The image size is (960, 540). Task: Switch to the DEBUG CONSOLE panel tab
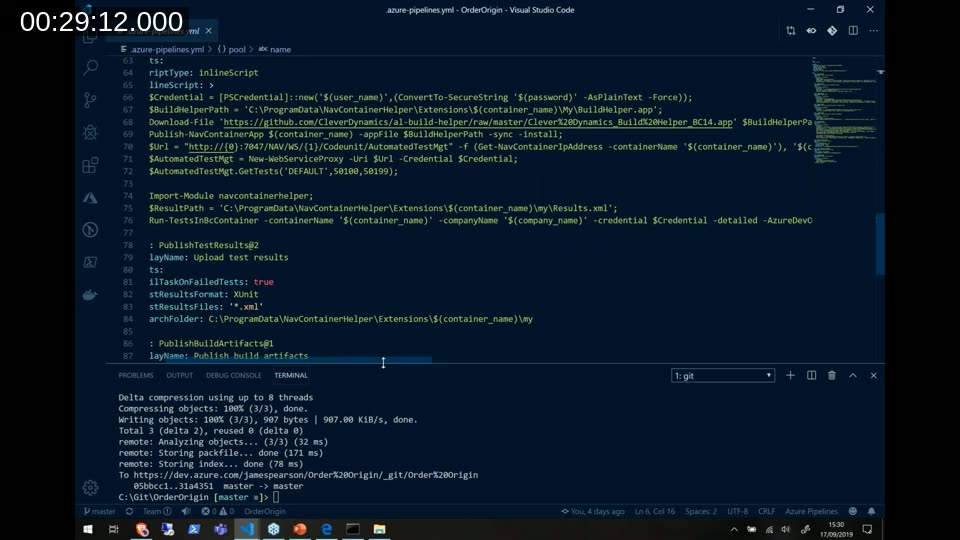point(233,375)
